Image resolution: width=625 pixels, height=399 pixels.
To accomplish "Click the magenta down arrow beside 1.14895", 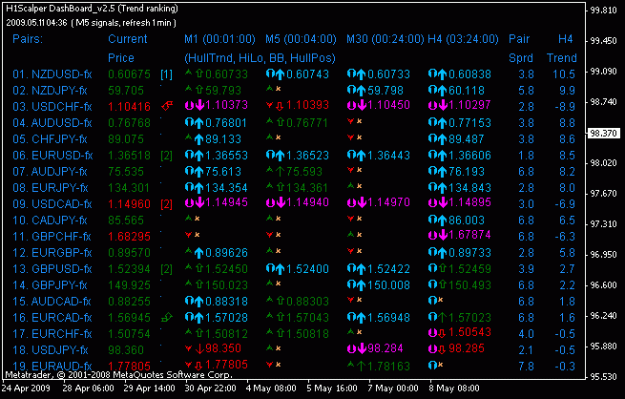I will (x=442, y=203).
